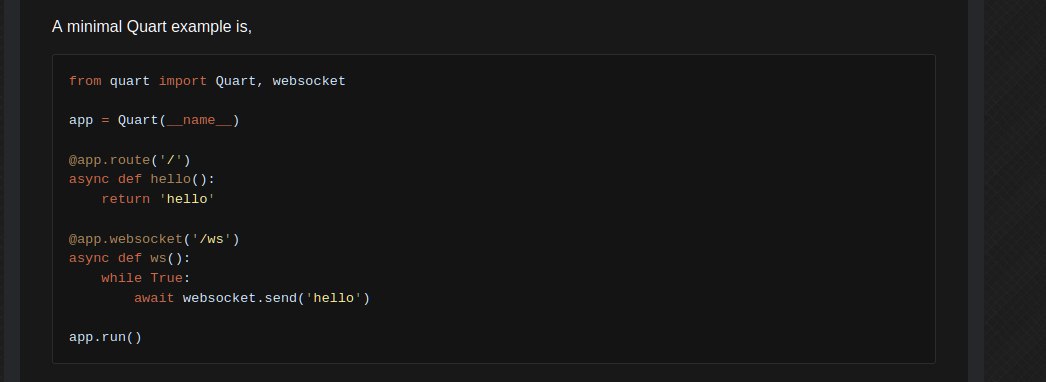Screen dimensions: 1046x382
Task: Click the "hello" function name in def line
Action: pos(170,179)
